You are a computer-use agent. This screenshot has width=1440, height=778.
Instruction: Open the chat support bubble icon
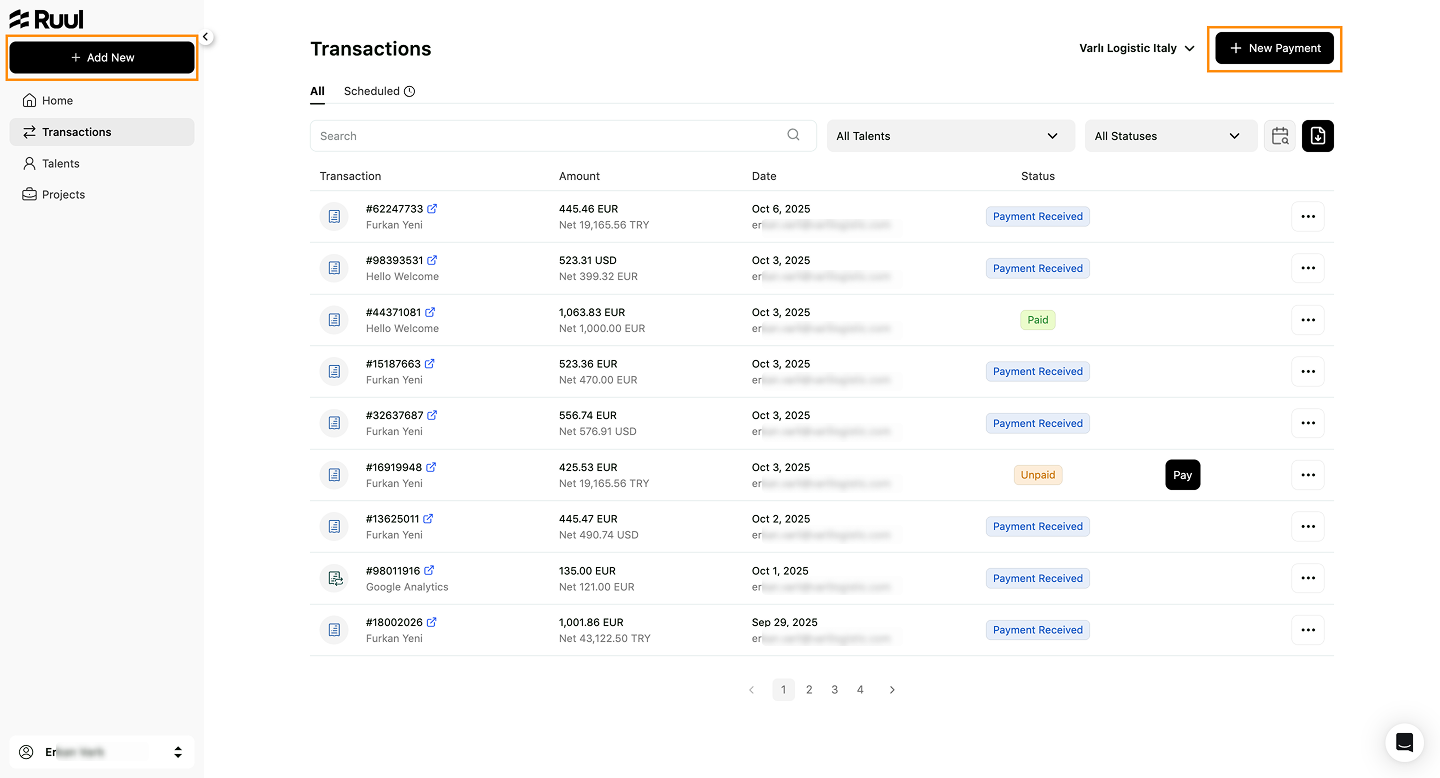(x=1404, y=742)
